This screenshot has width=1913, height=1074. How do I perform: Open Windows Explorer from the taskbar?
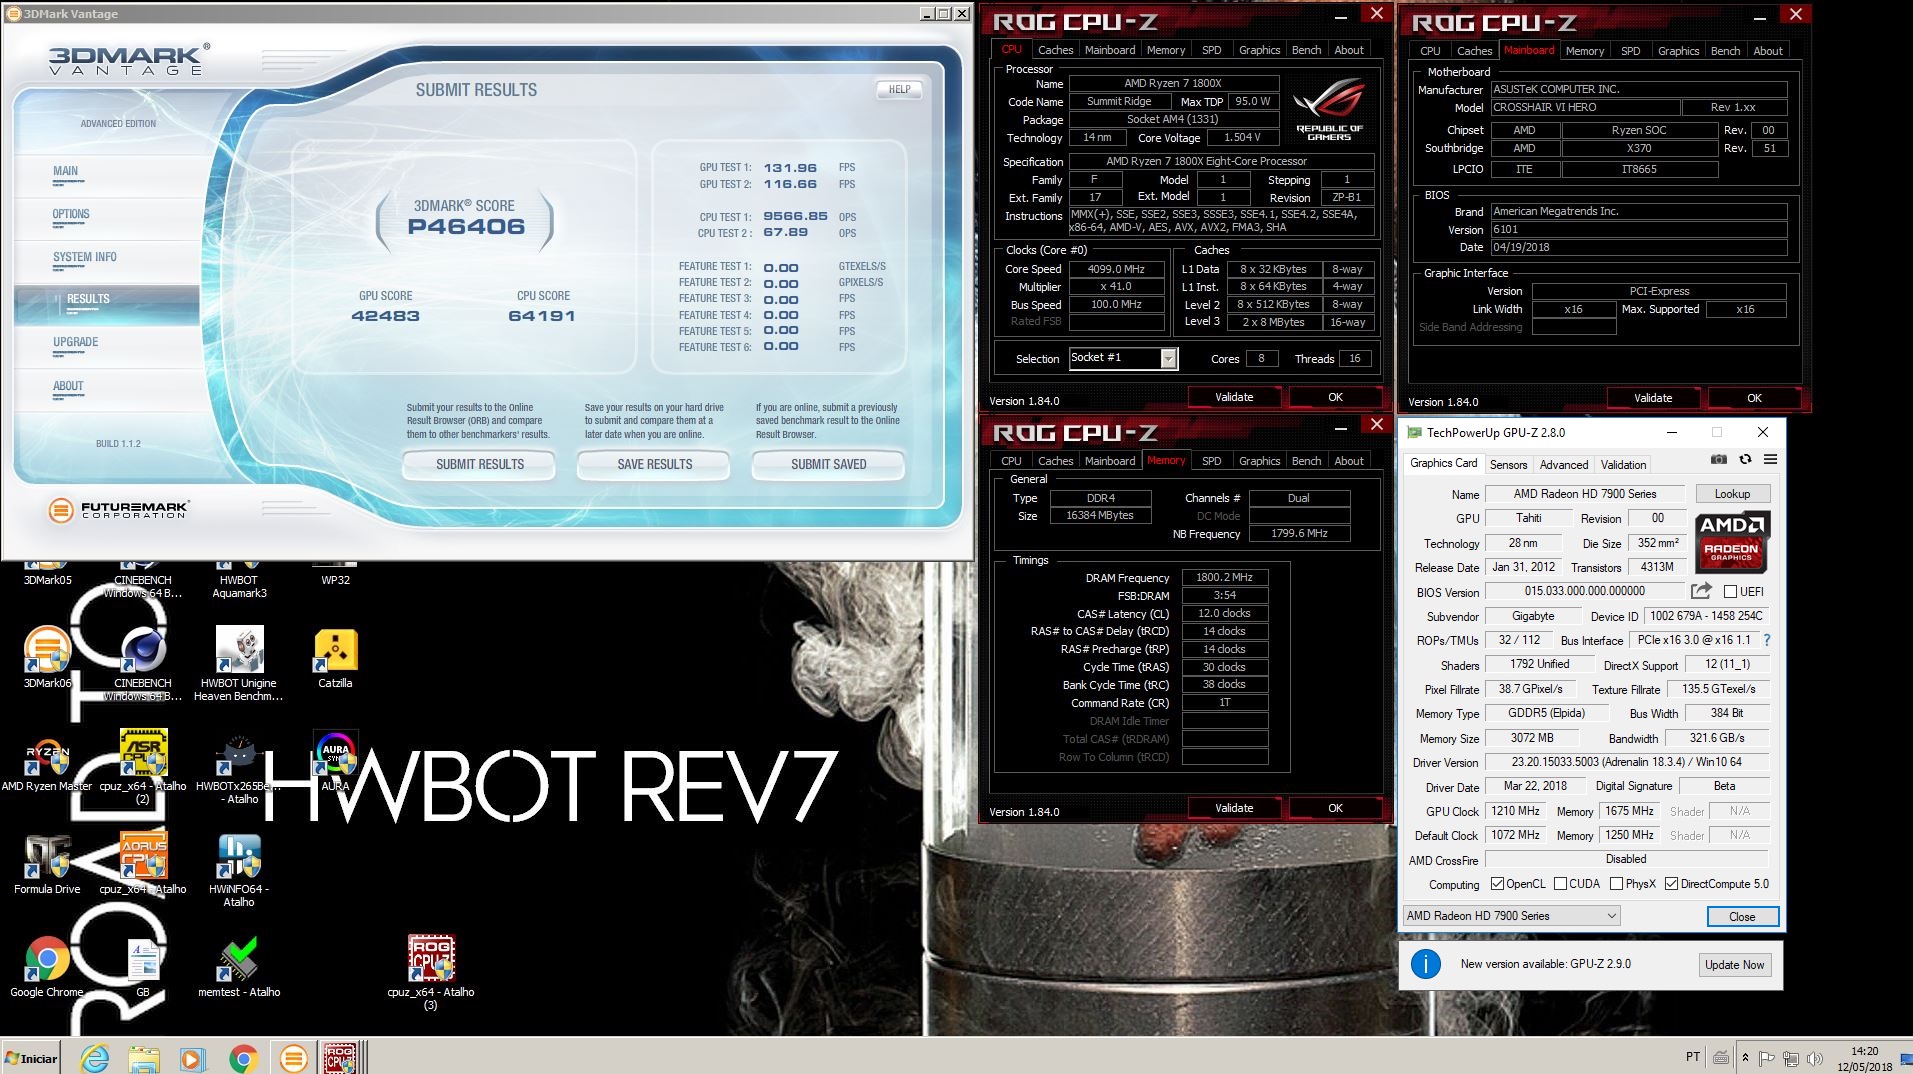click(144, 1057)
